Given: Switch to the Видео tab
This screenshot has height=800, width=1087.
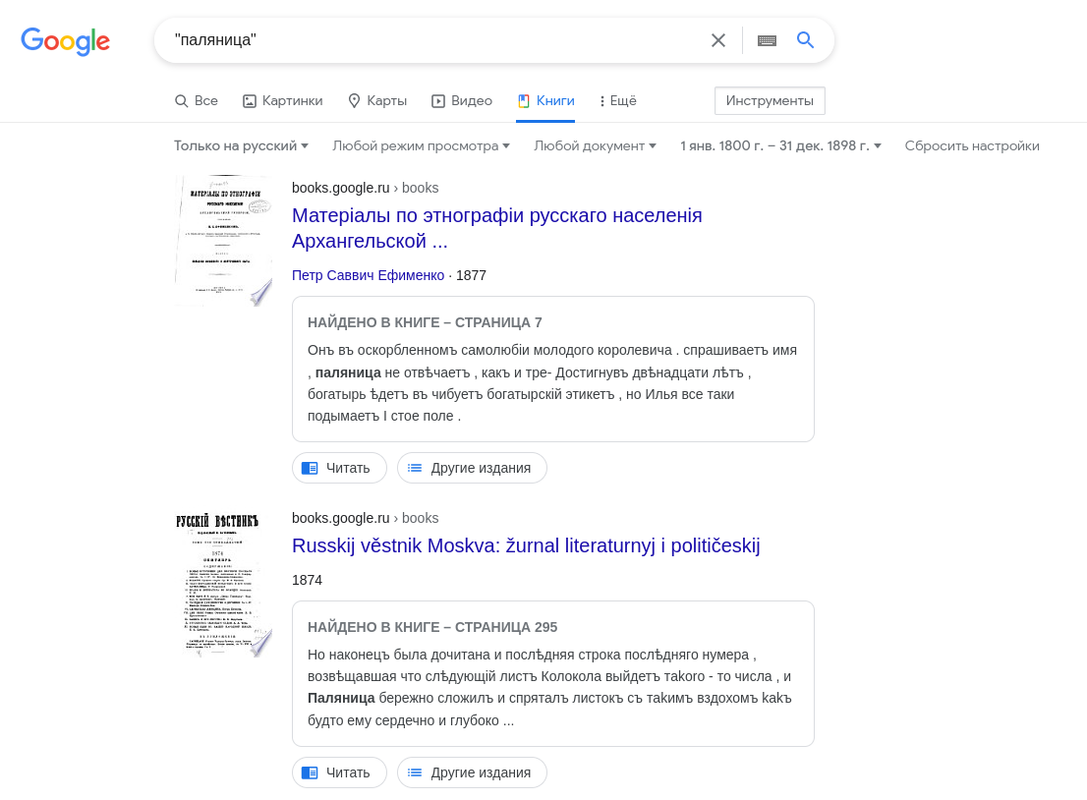Looking at the screenshot, I should point(462,101).
